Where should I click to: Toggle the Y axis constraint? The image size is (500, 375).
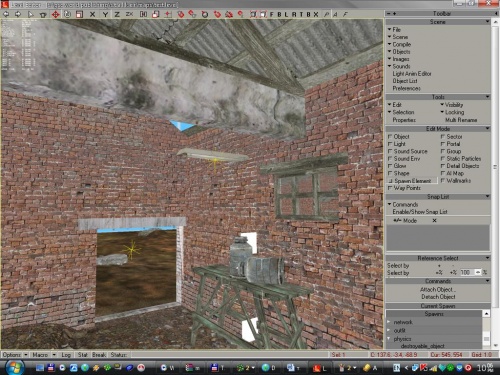tap(105, 14)
